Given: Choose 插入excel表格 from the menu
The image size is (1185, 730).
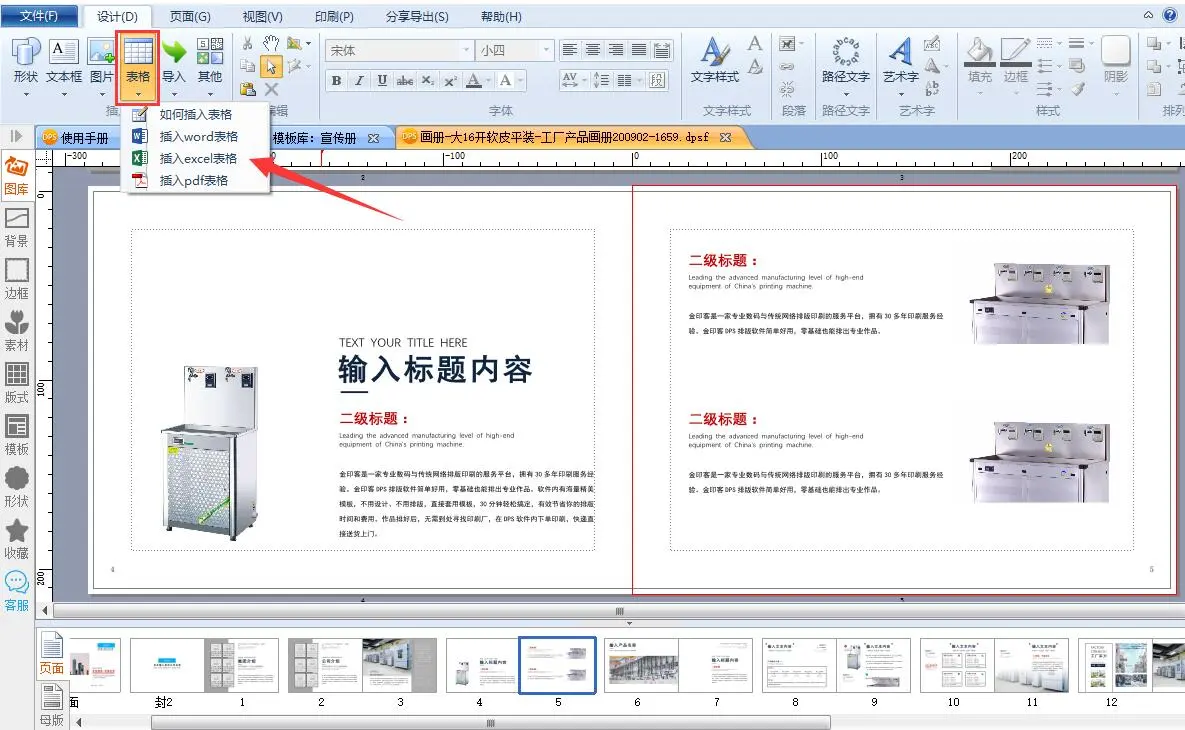Looking at the screenshot, I should coord(198,158).
